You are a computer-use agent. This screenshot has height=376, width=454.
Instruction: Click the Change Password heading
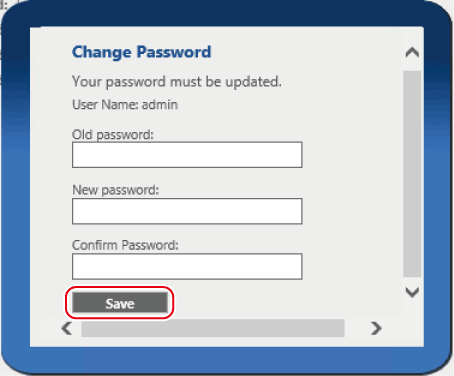coord(142,52)
